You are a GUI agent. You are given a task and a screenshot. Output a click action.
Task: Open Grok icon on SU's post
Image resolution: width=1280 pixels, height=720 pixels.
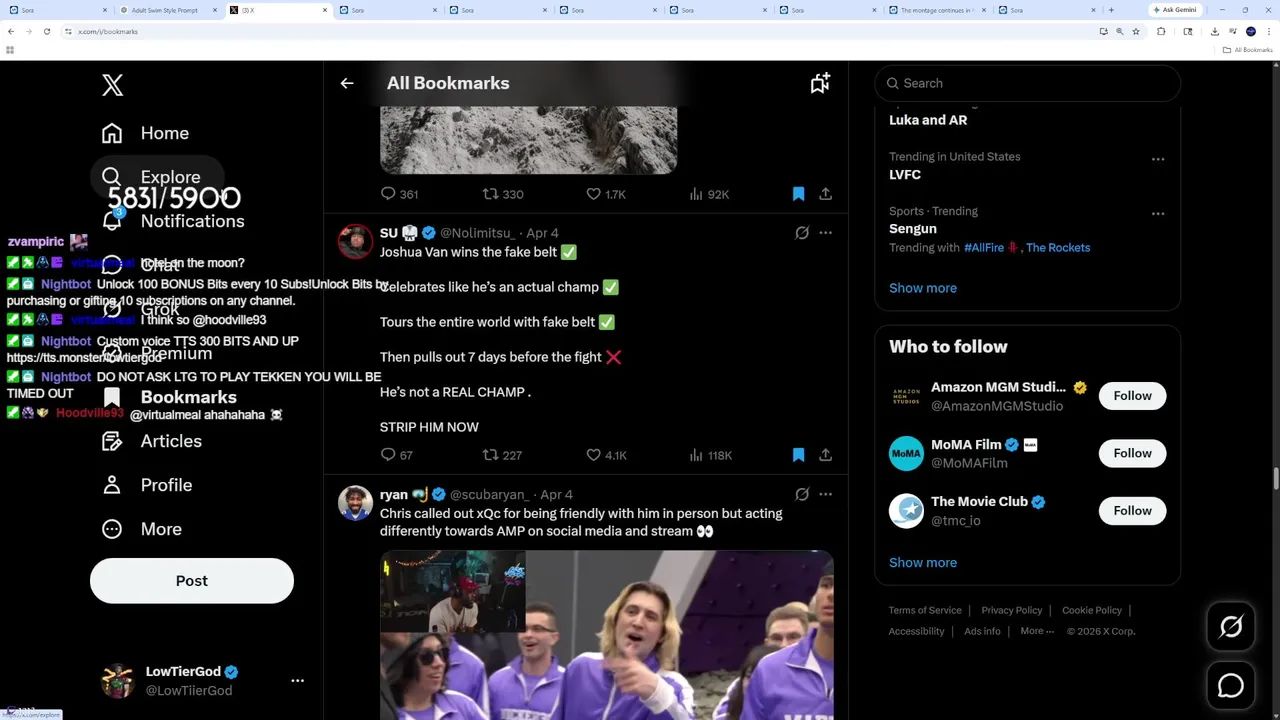click(x=802, y=233)
